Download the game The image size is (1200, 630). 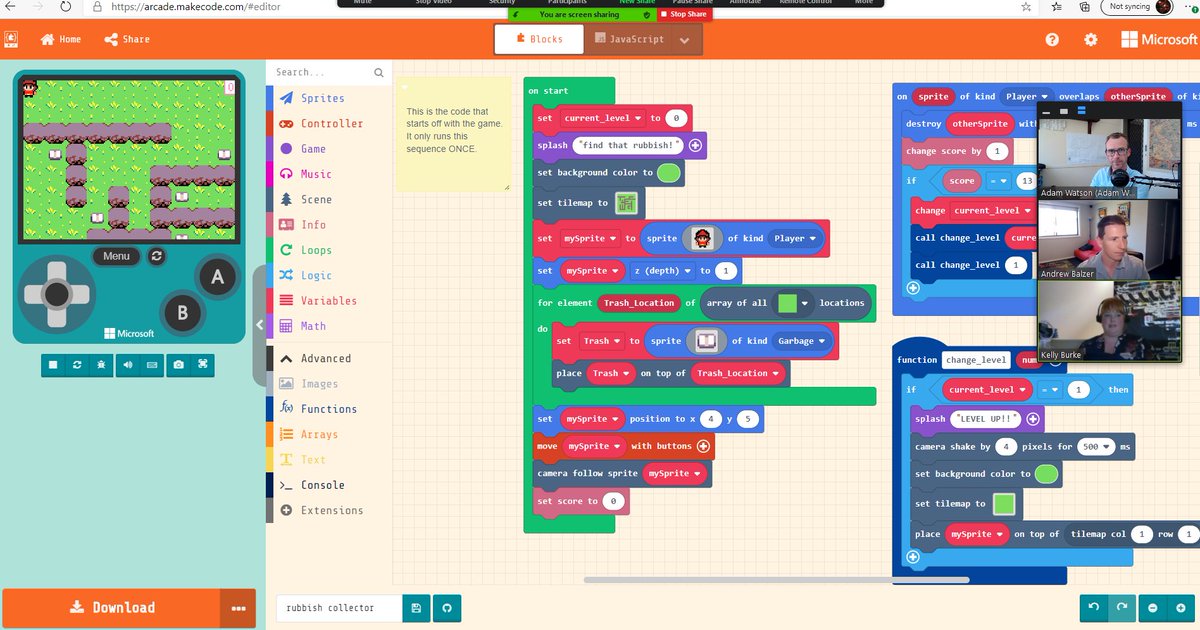point(111,608)
